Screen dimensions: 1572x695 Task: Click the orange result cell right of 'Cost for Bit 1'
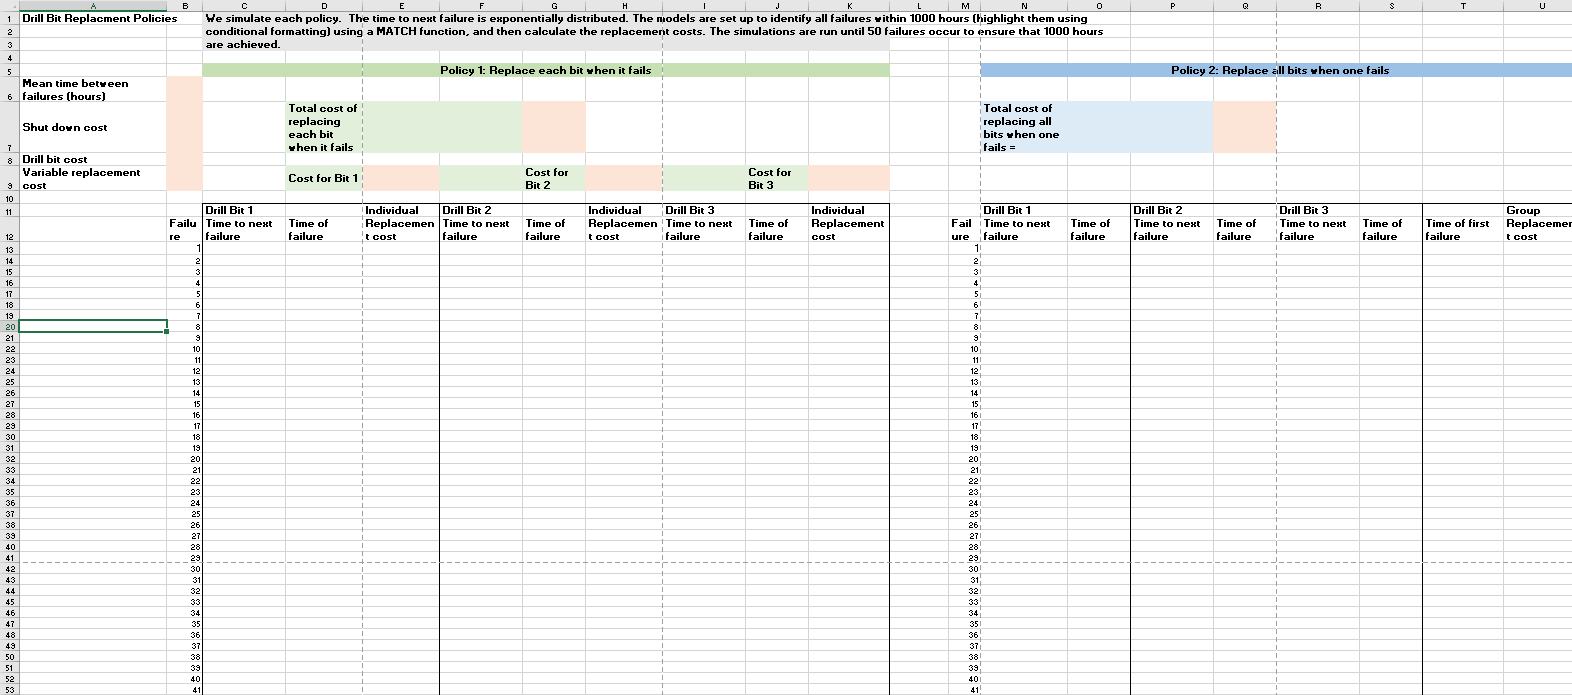pyautogui.click(x=401, y=178)
